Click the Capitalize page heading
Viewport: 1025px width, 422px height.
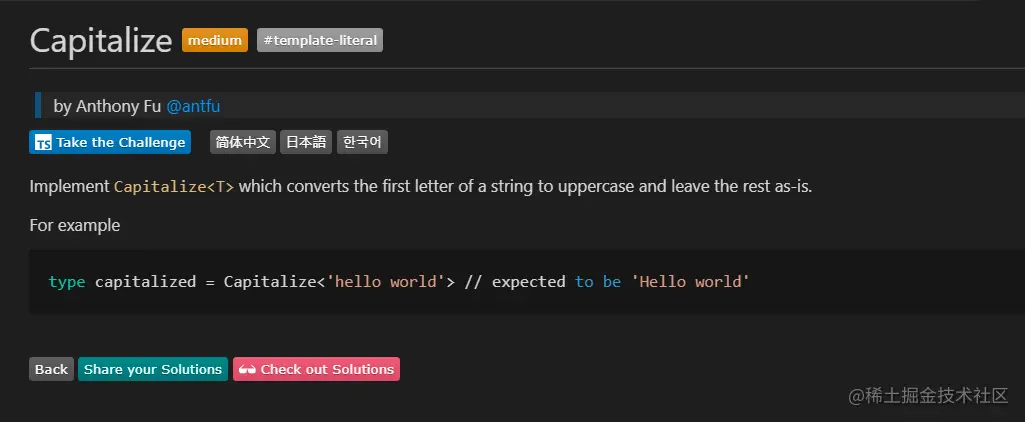(101, 41)
